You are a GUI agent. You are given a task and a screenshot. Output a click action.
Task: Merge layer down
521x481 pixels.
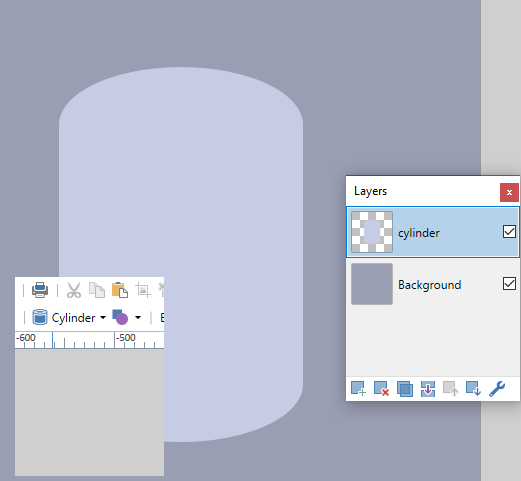(x=428, y=389)
